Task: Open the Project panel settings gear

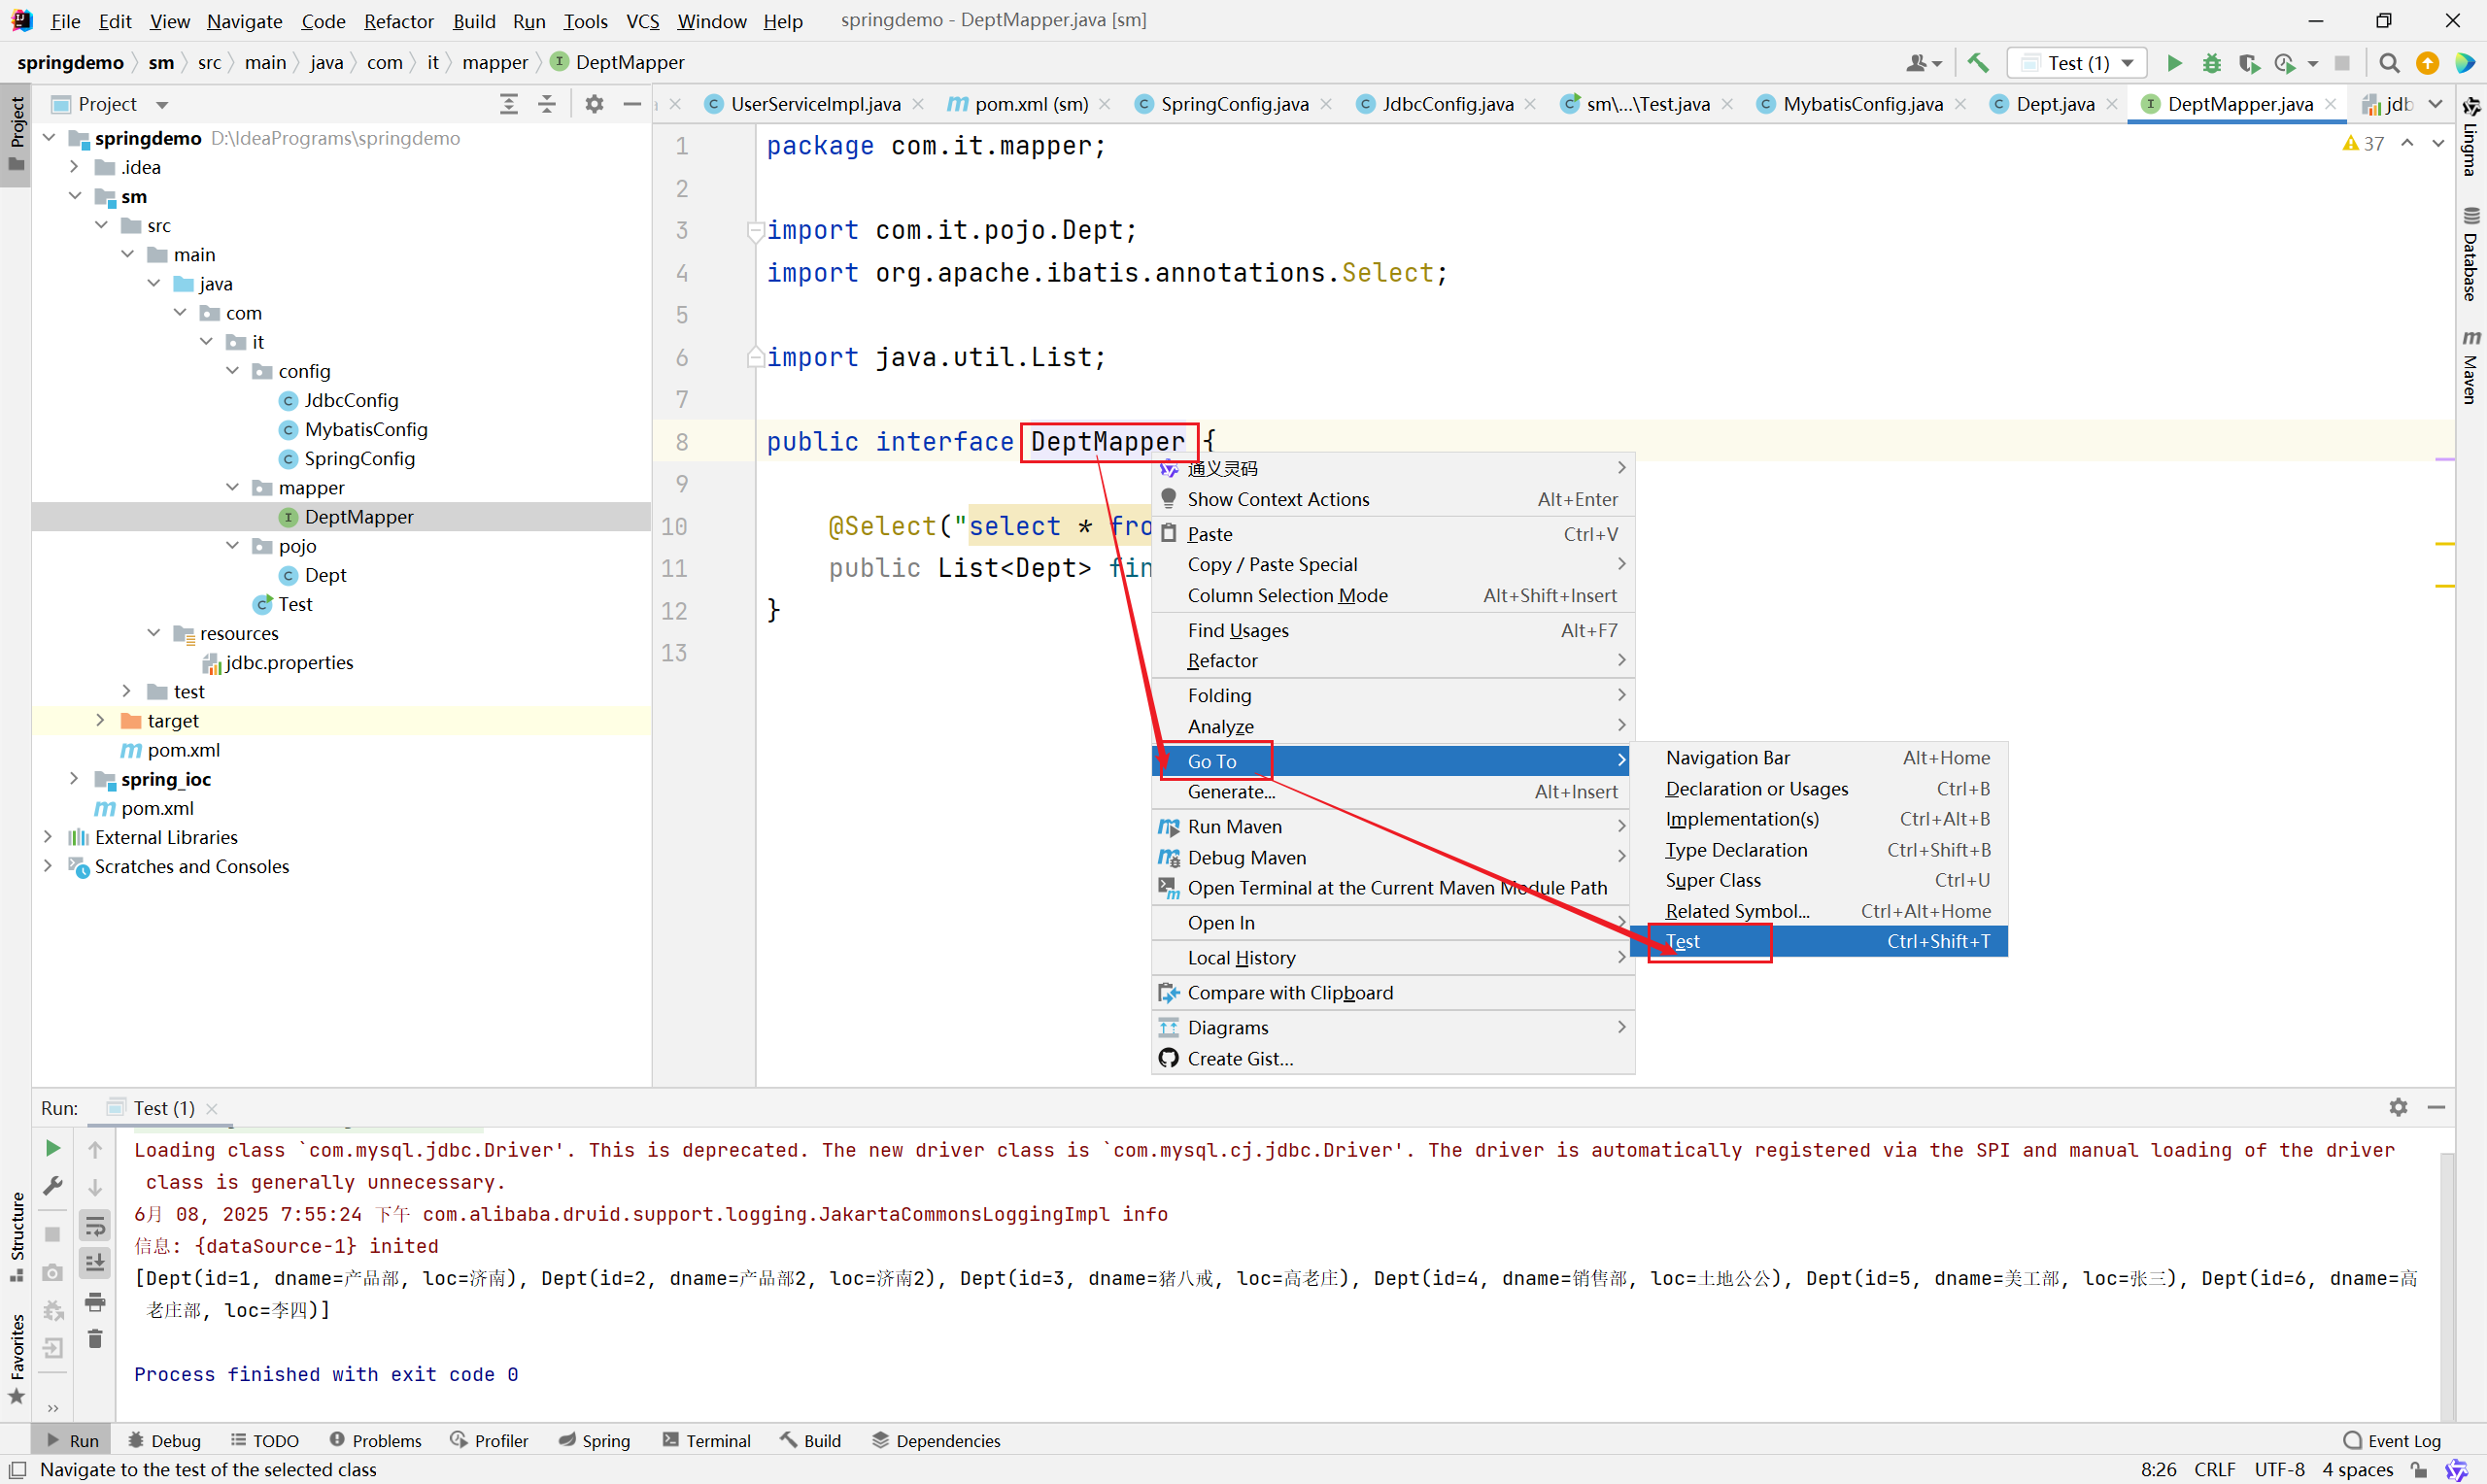Action: click(594, 104)
